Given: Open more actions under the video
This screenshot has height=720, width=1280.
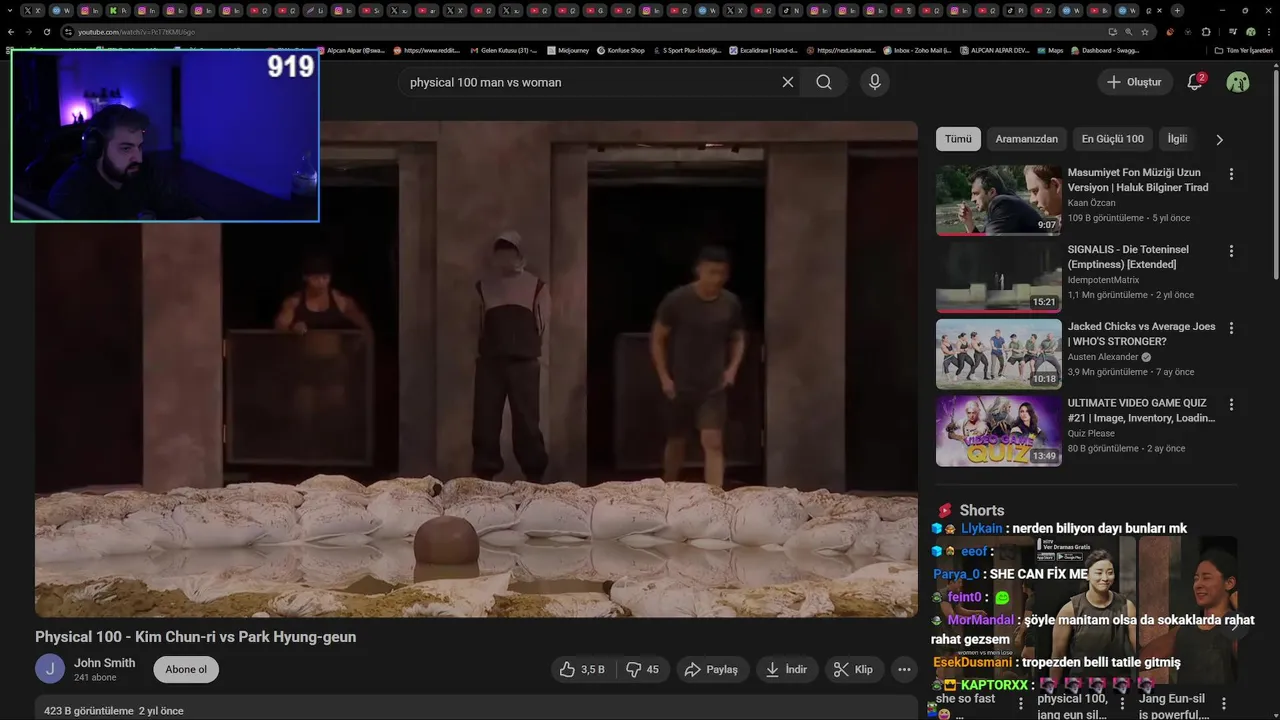Looking at the screenshot, I should [x=905, y=670].
